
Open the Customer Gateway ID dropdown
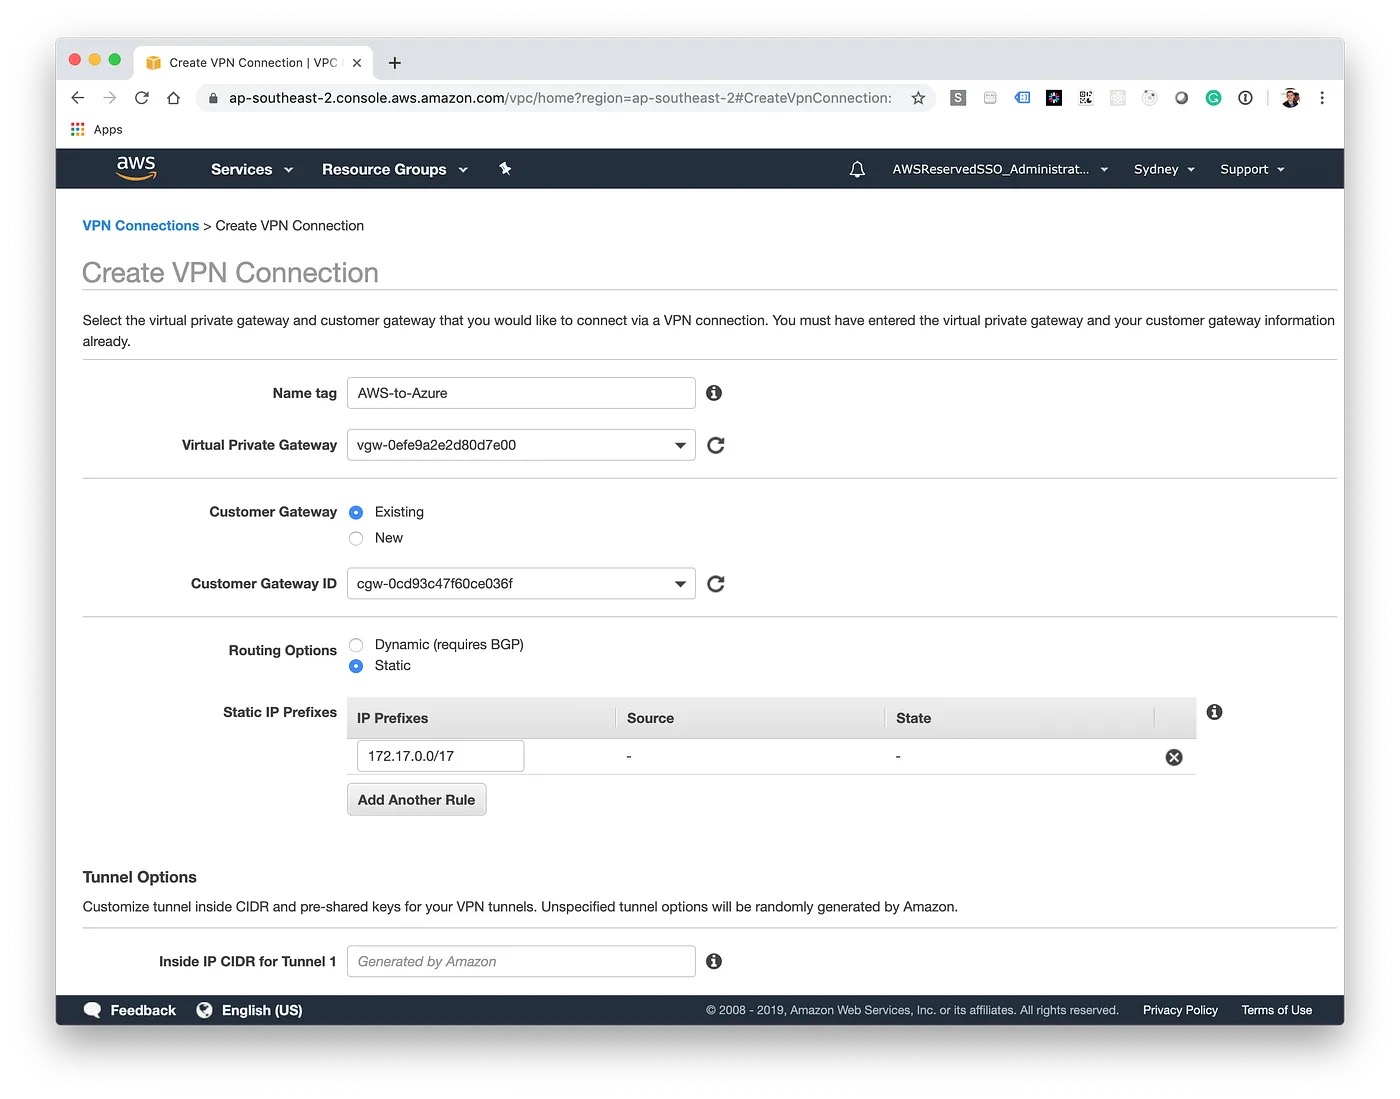pos(521,584)
